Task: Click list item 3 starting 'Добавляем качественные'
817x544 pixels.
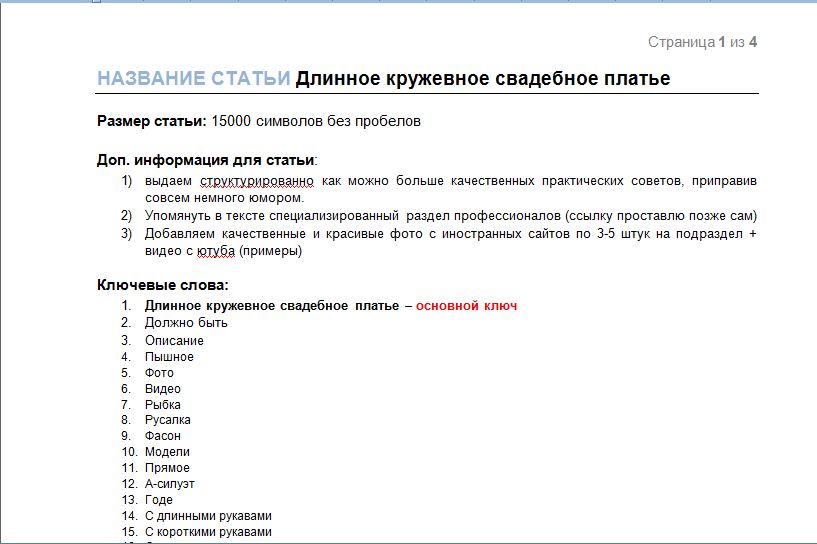Action: click(x=451, y=242)
